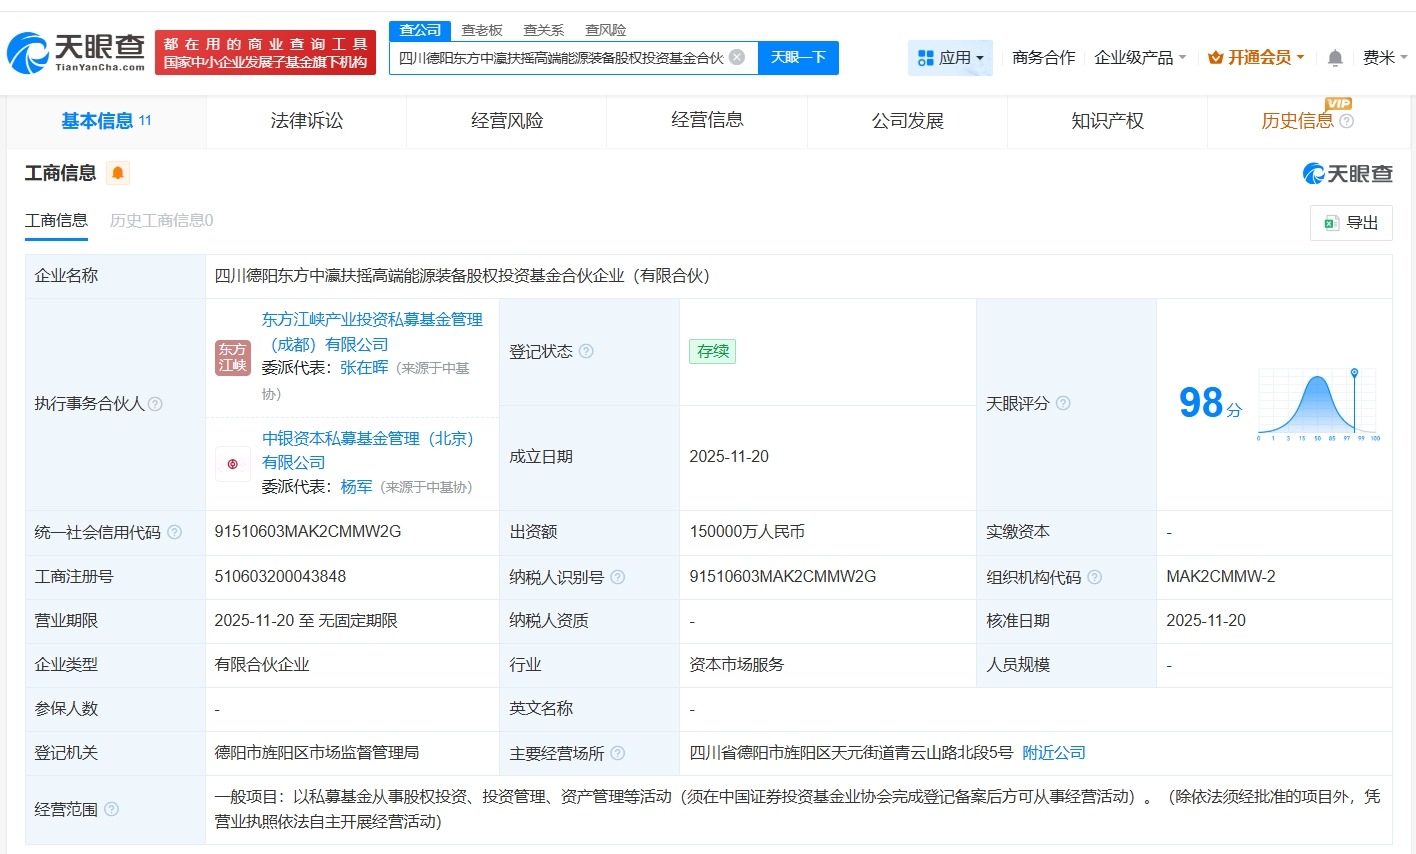Screen dimensions: 1416x854
Task: Open the 法律诉讼 tab
Action: point(305,120)
